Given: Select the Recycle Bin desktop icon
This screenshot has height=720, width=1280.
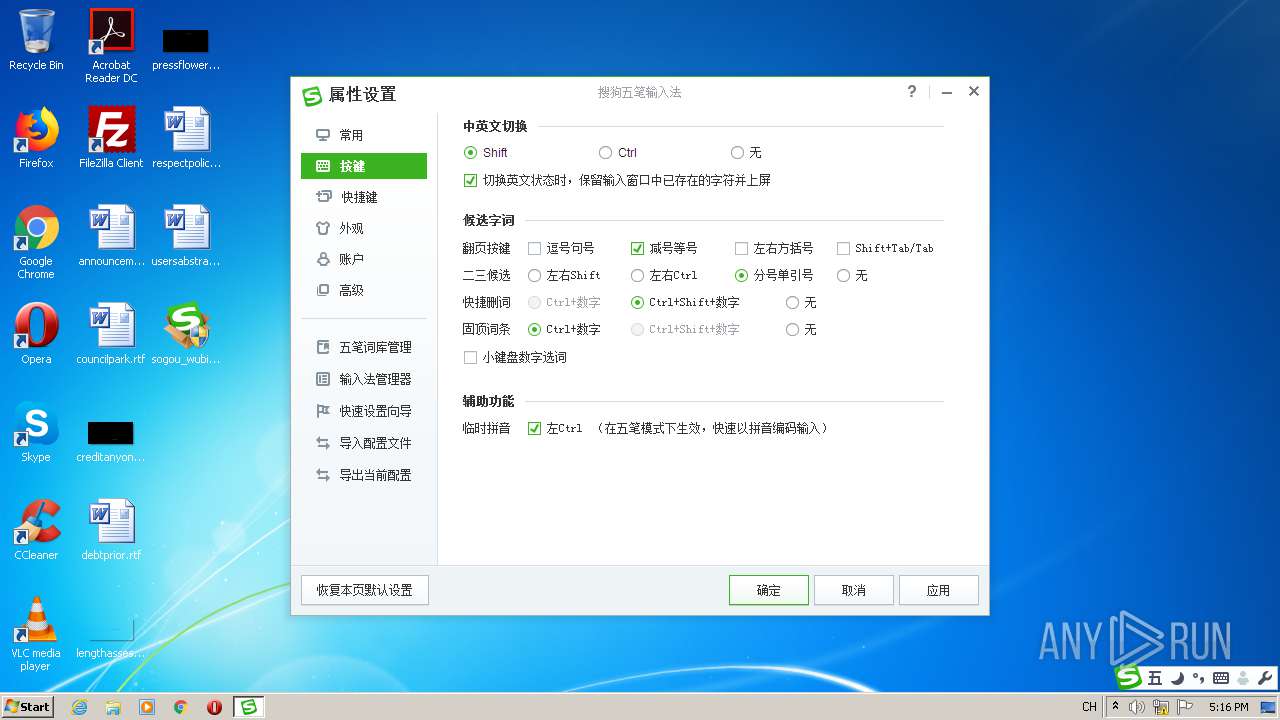Looking at the screenshot, I should [x=36, y=40].
